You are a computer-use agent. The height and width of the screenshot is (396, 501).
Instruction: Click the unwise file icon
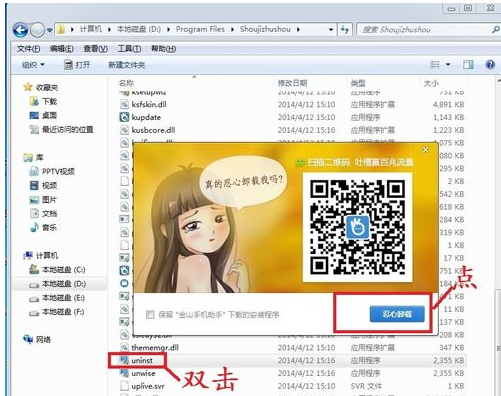(124, 373)
